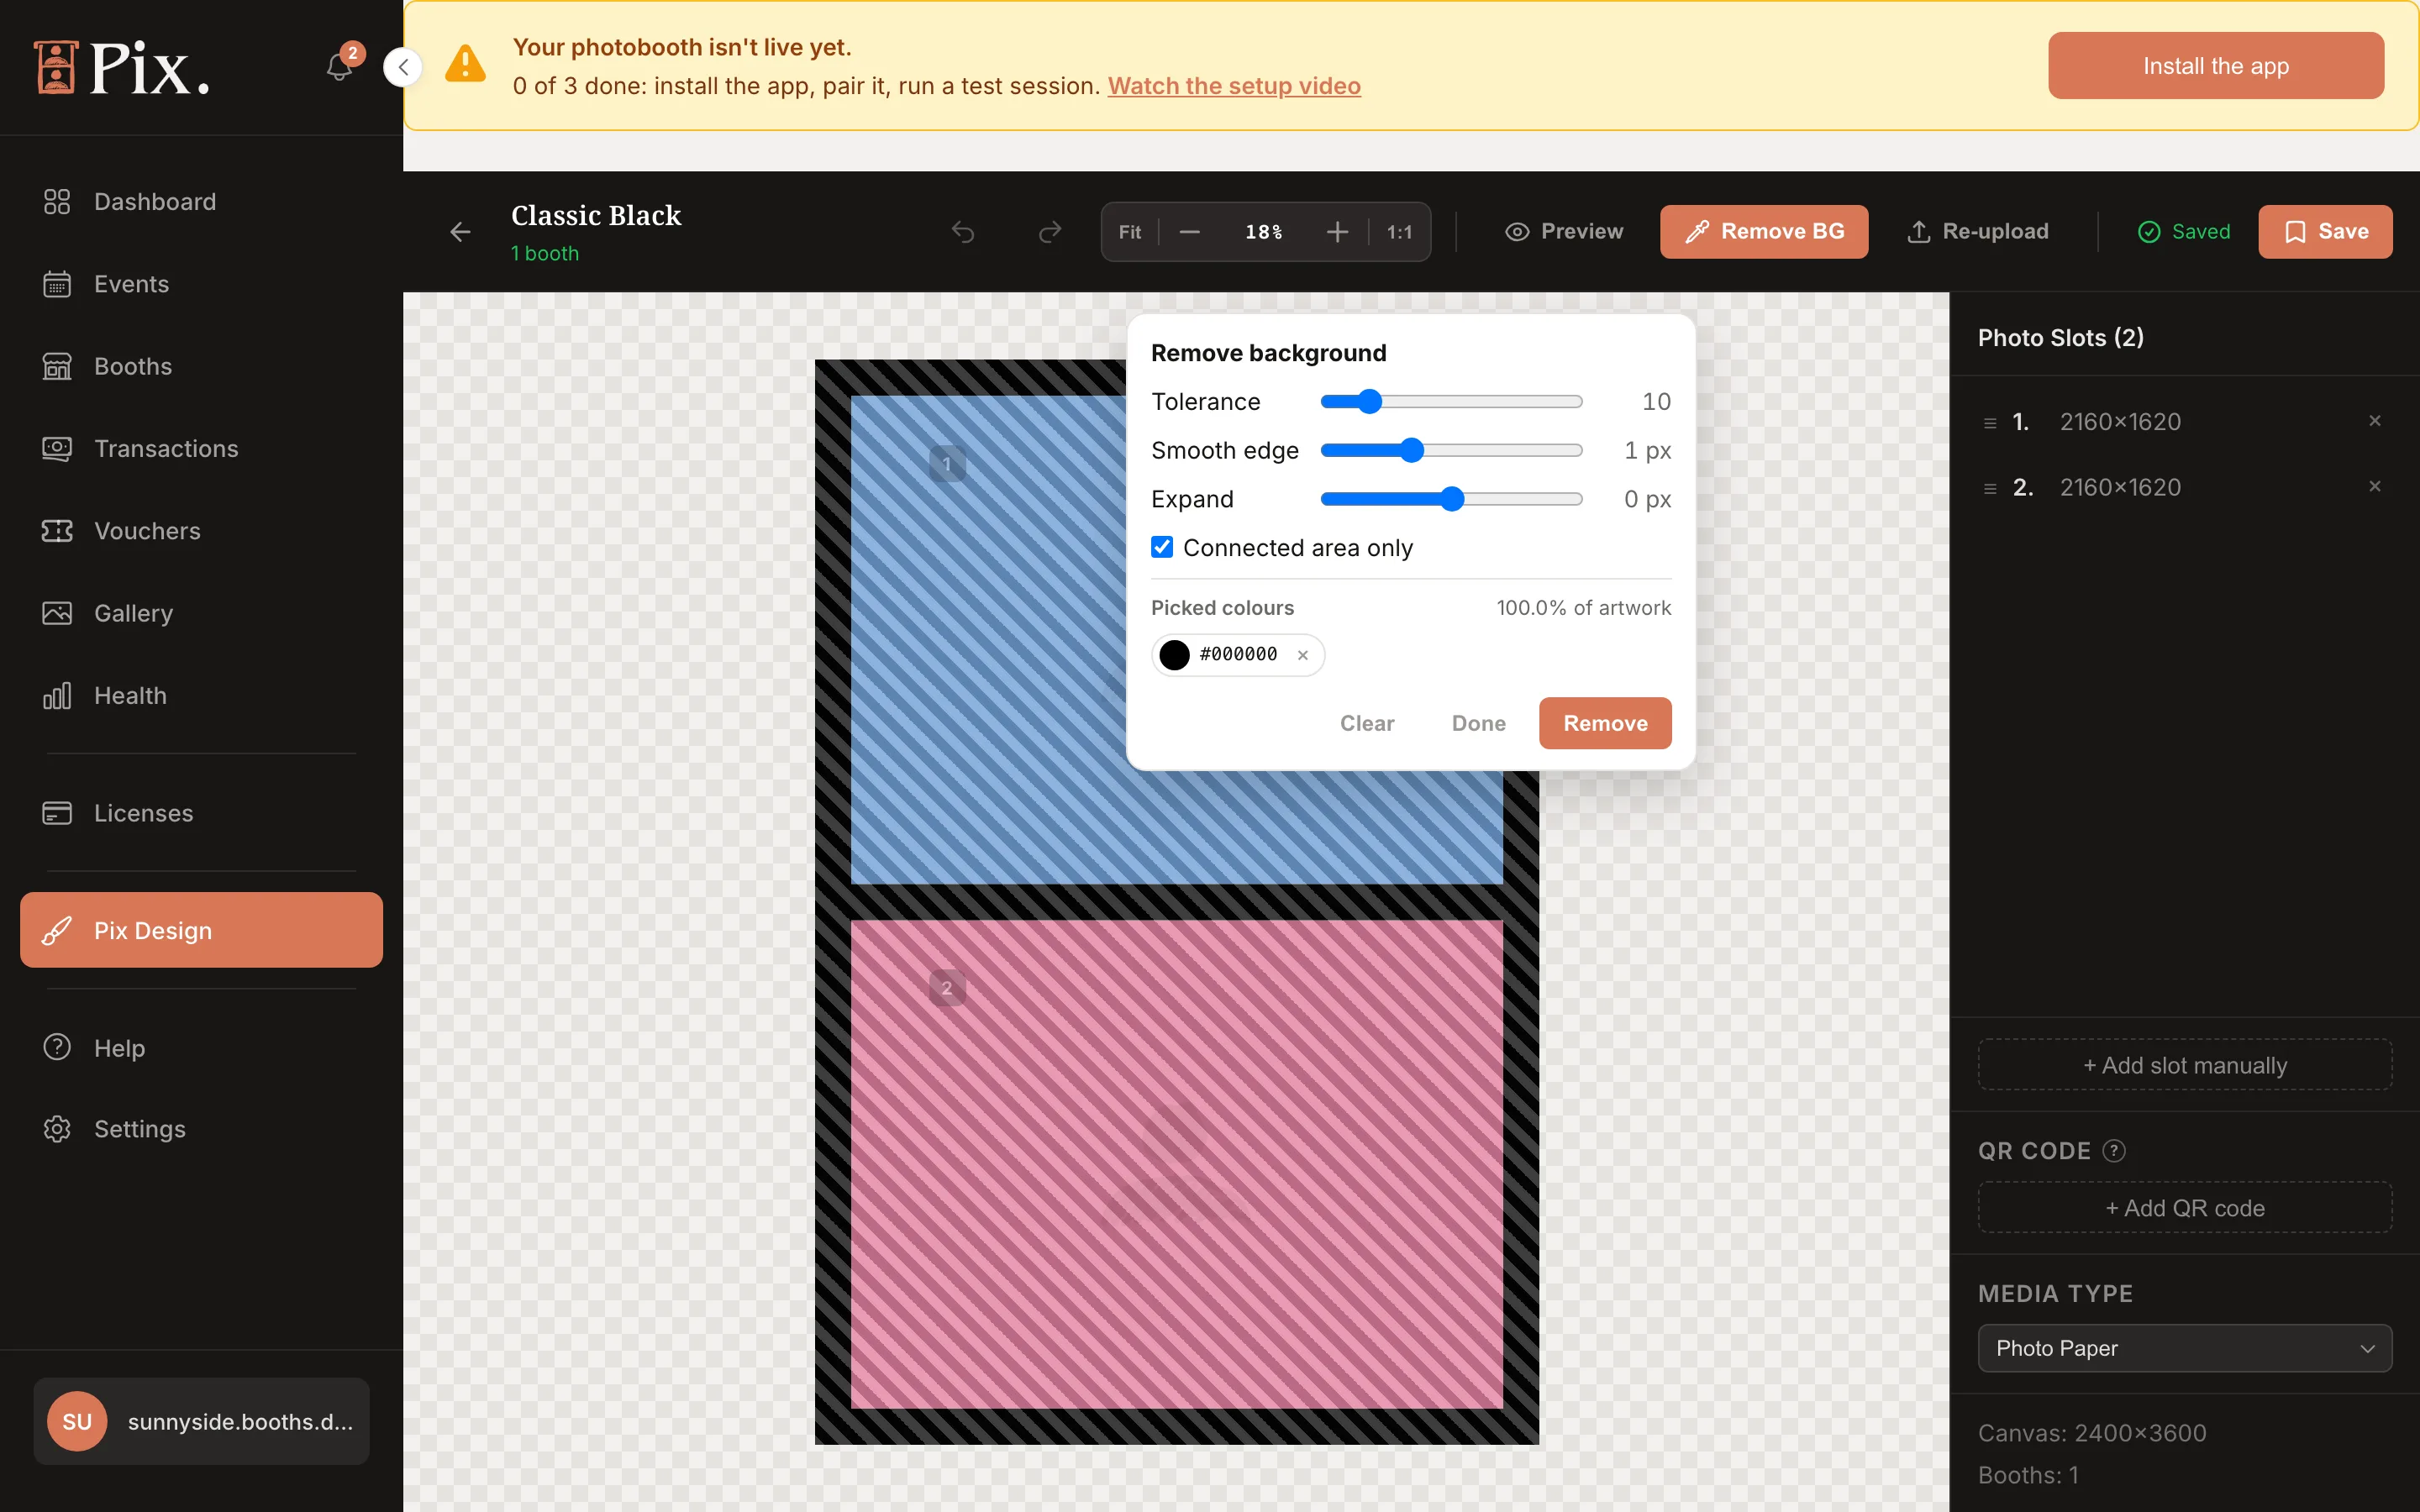
Task: Open Events in the sidebar
Action: point(201,284)
